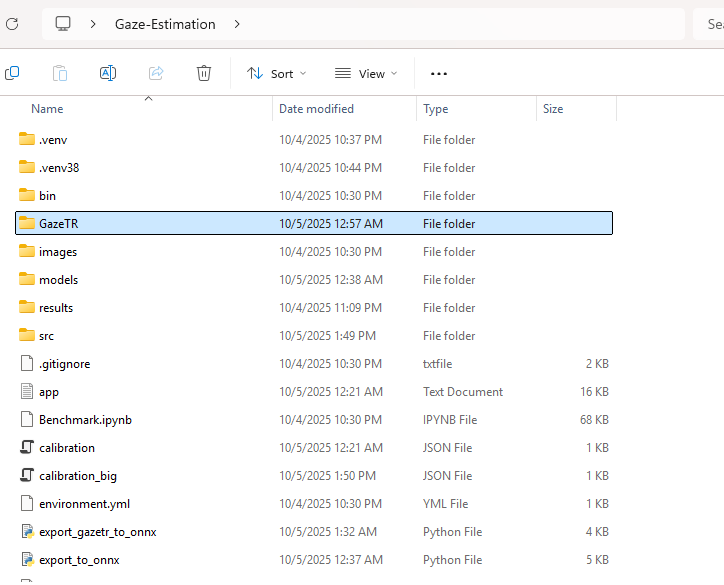Click the src folder icon
The height and width of the screenshot is (585, 724).
[x=27, y=336]
